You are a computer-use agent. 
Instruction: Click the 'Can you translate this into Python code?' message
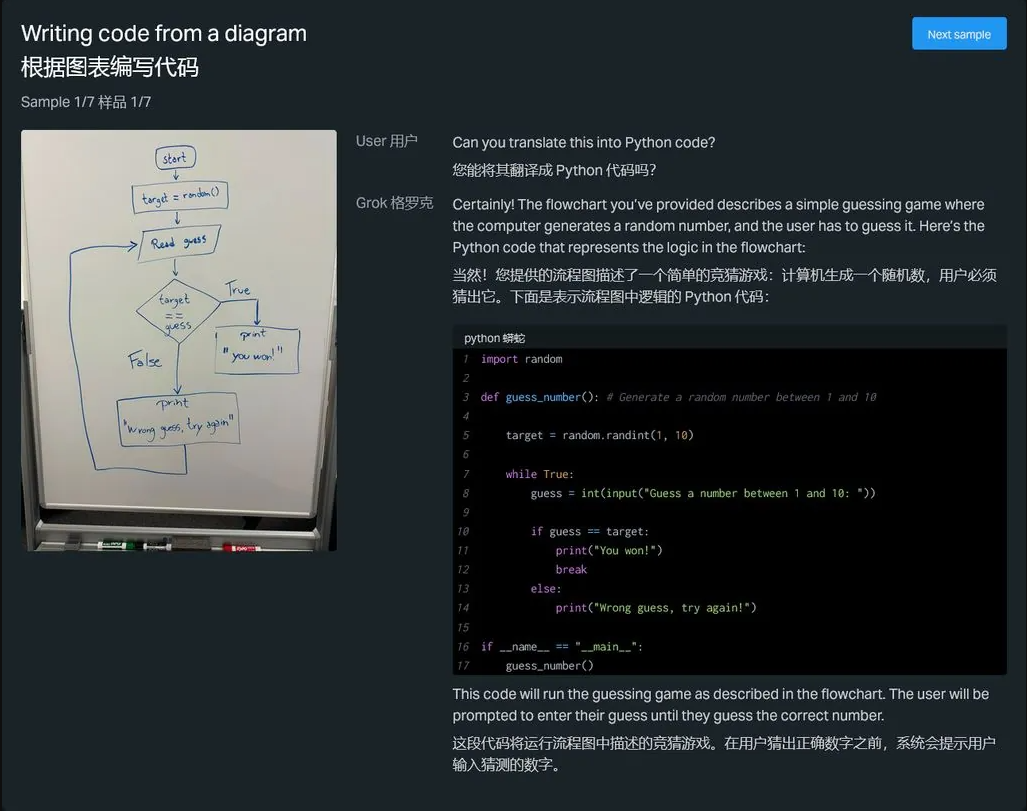pyautogui.click(x=583, y=142)
